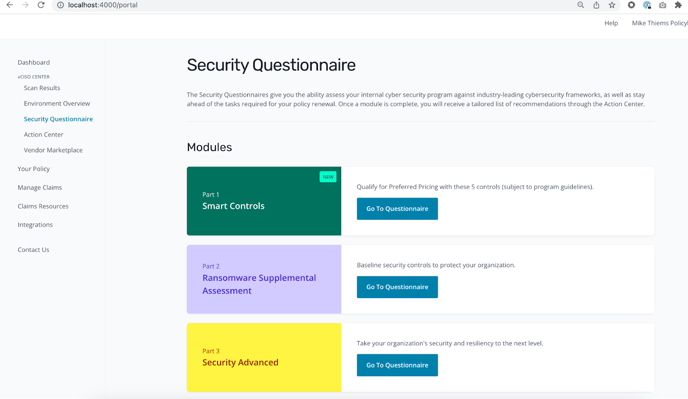
Task: Click the 'Baseline security controls' description text
Action: click(436, 265)
